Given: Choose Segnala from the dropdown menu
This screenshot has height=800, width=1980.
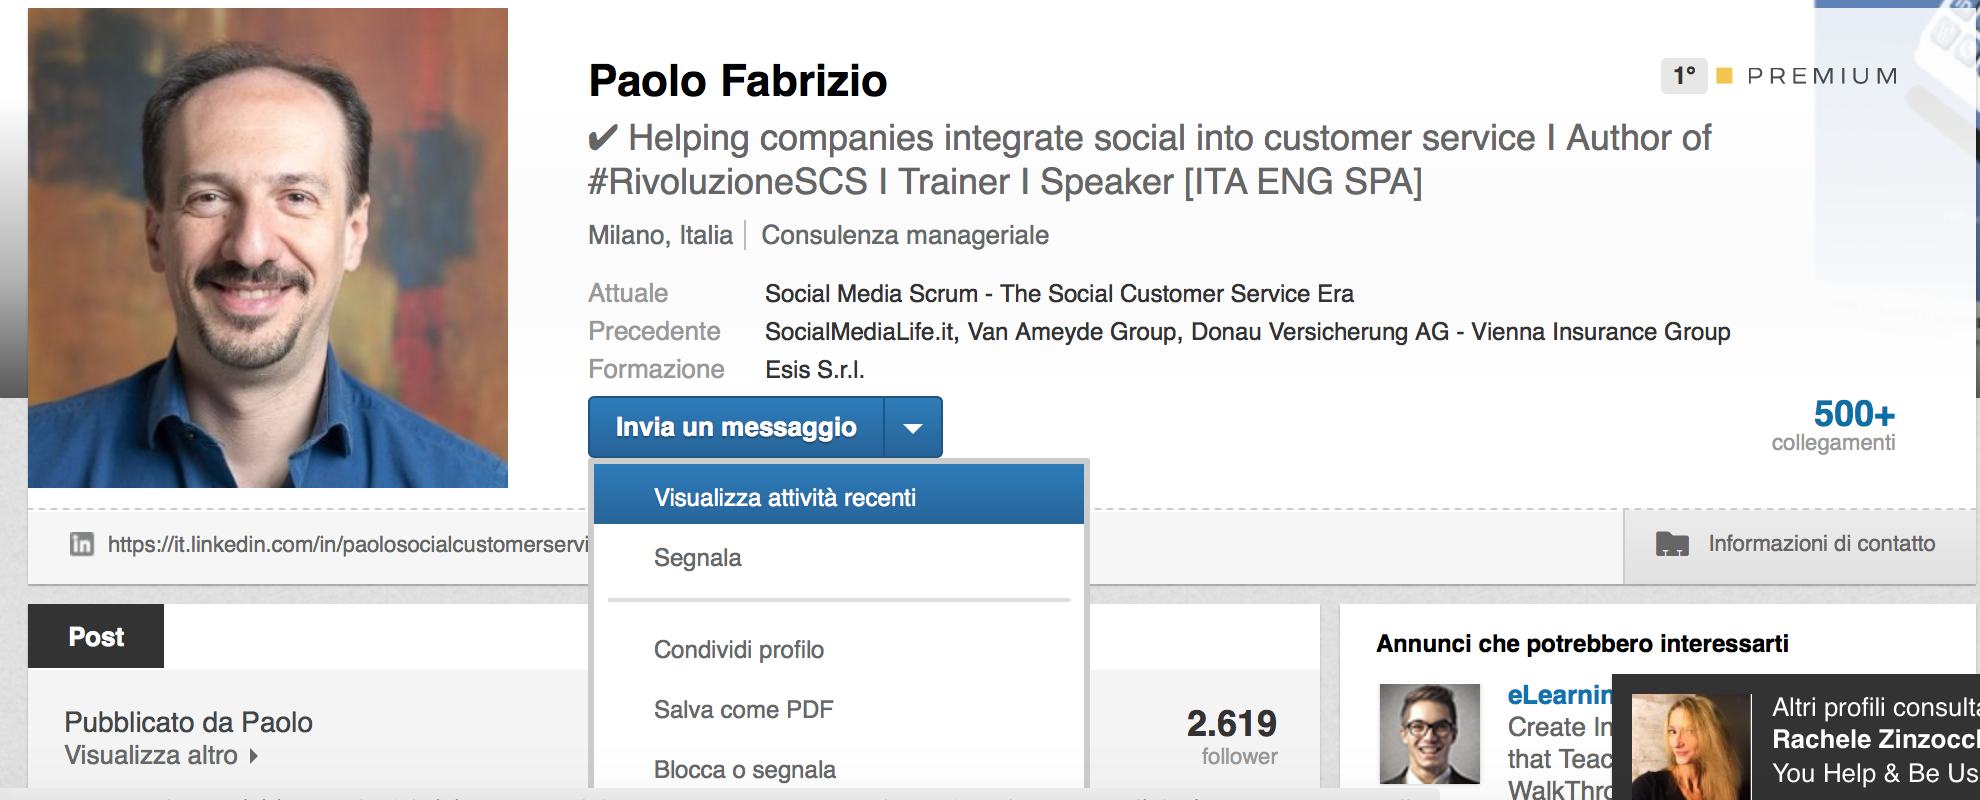Looking at the screenshot, I should tap(698, 558).
